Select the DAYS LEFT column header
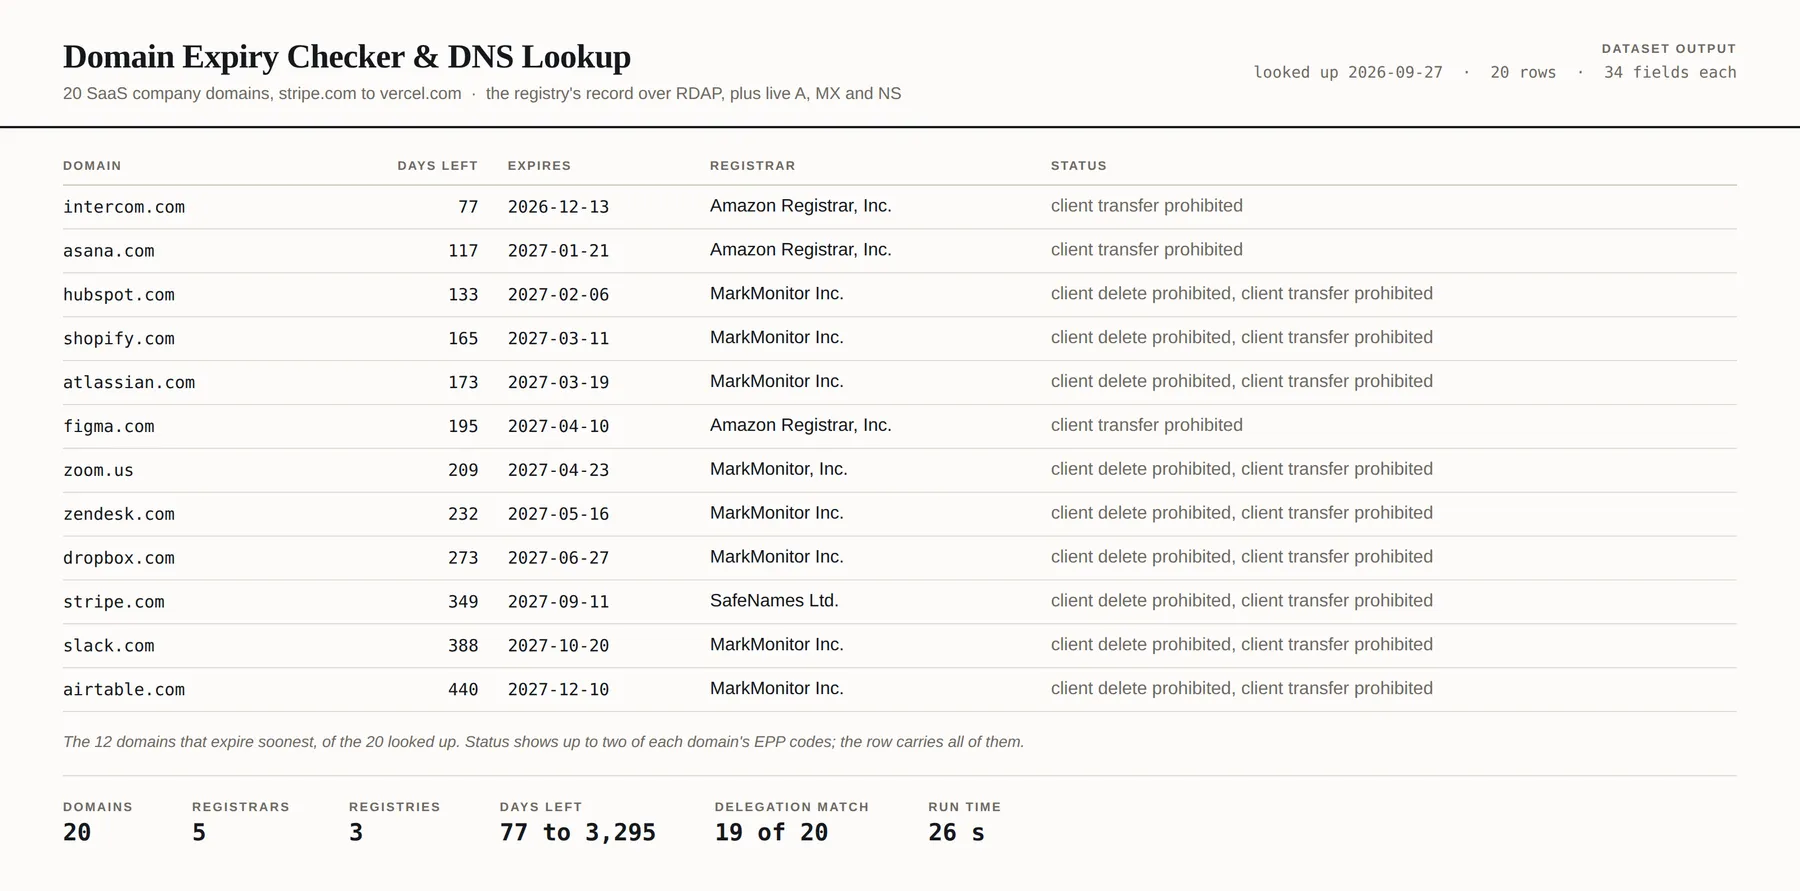Screen dimensions: 1800x891 (437, 166)
